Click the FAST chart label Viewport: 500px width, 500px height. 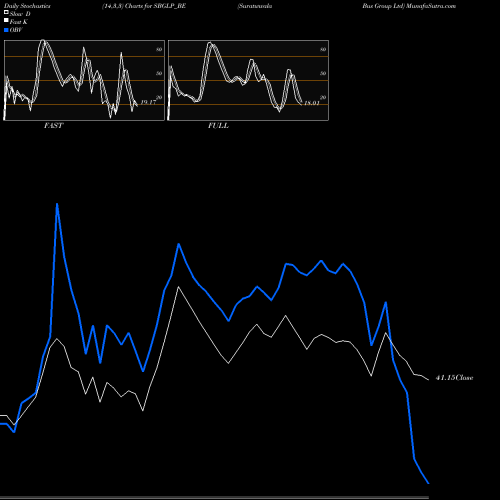[53, 126]
